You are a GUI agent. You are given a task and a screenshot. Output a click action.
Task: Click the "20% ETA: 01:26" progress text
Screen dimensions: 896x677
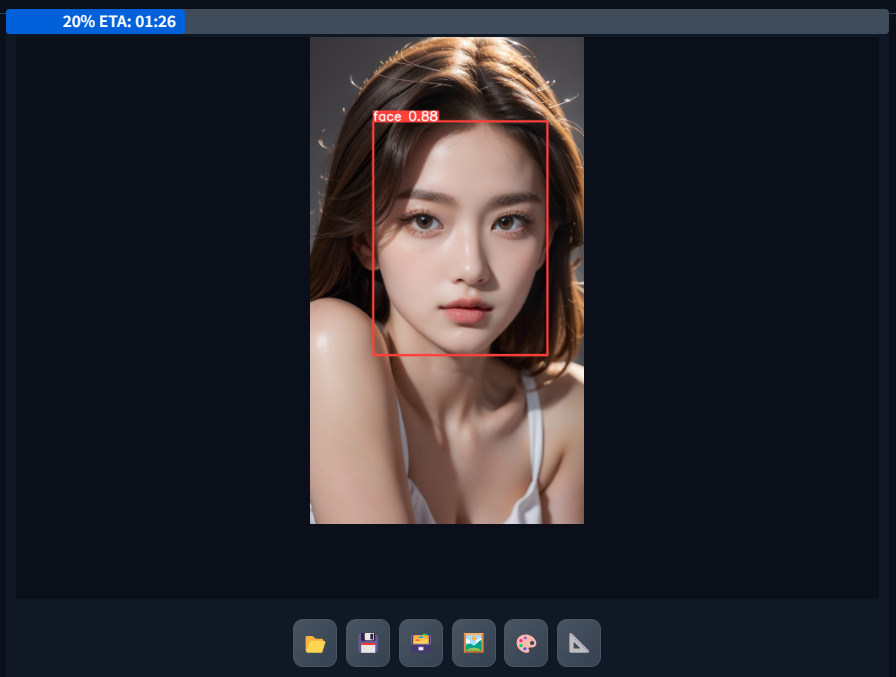coord(119,22)
